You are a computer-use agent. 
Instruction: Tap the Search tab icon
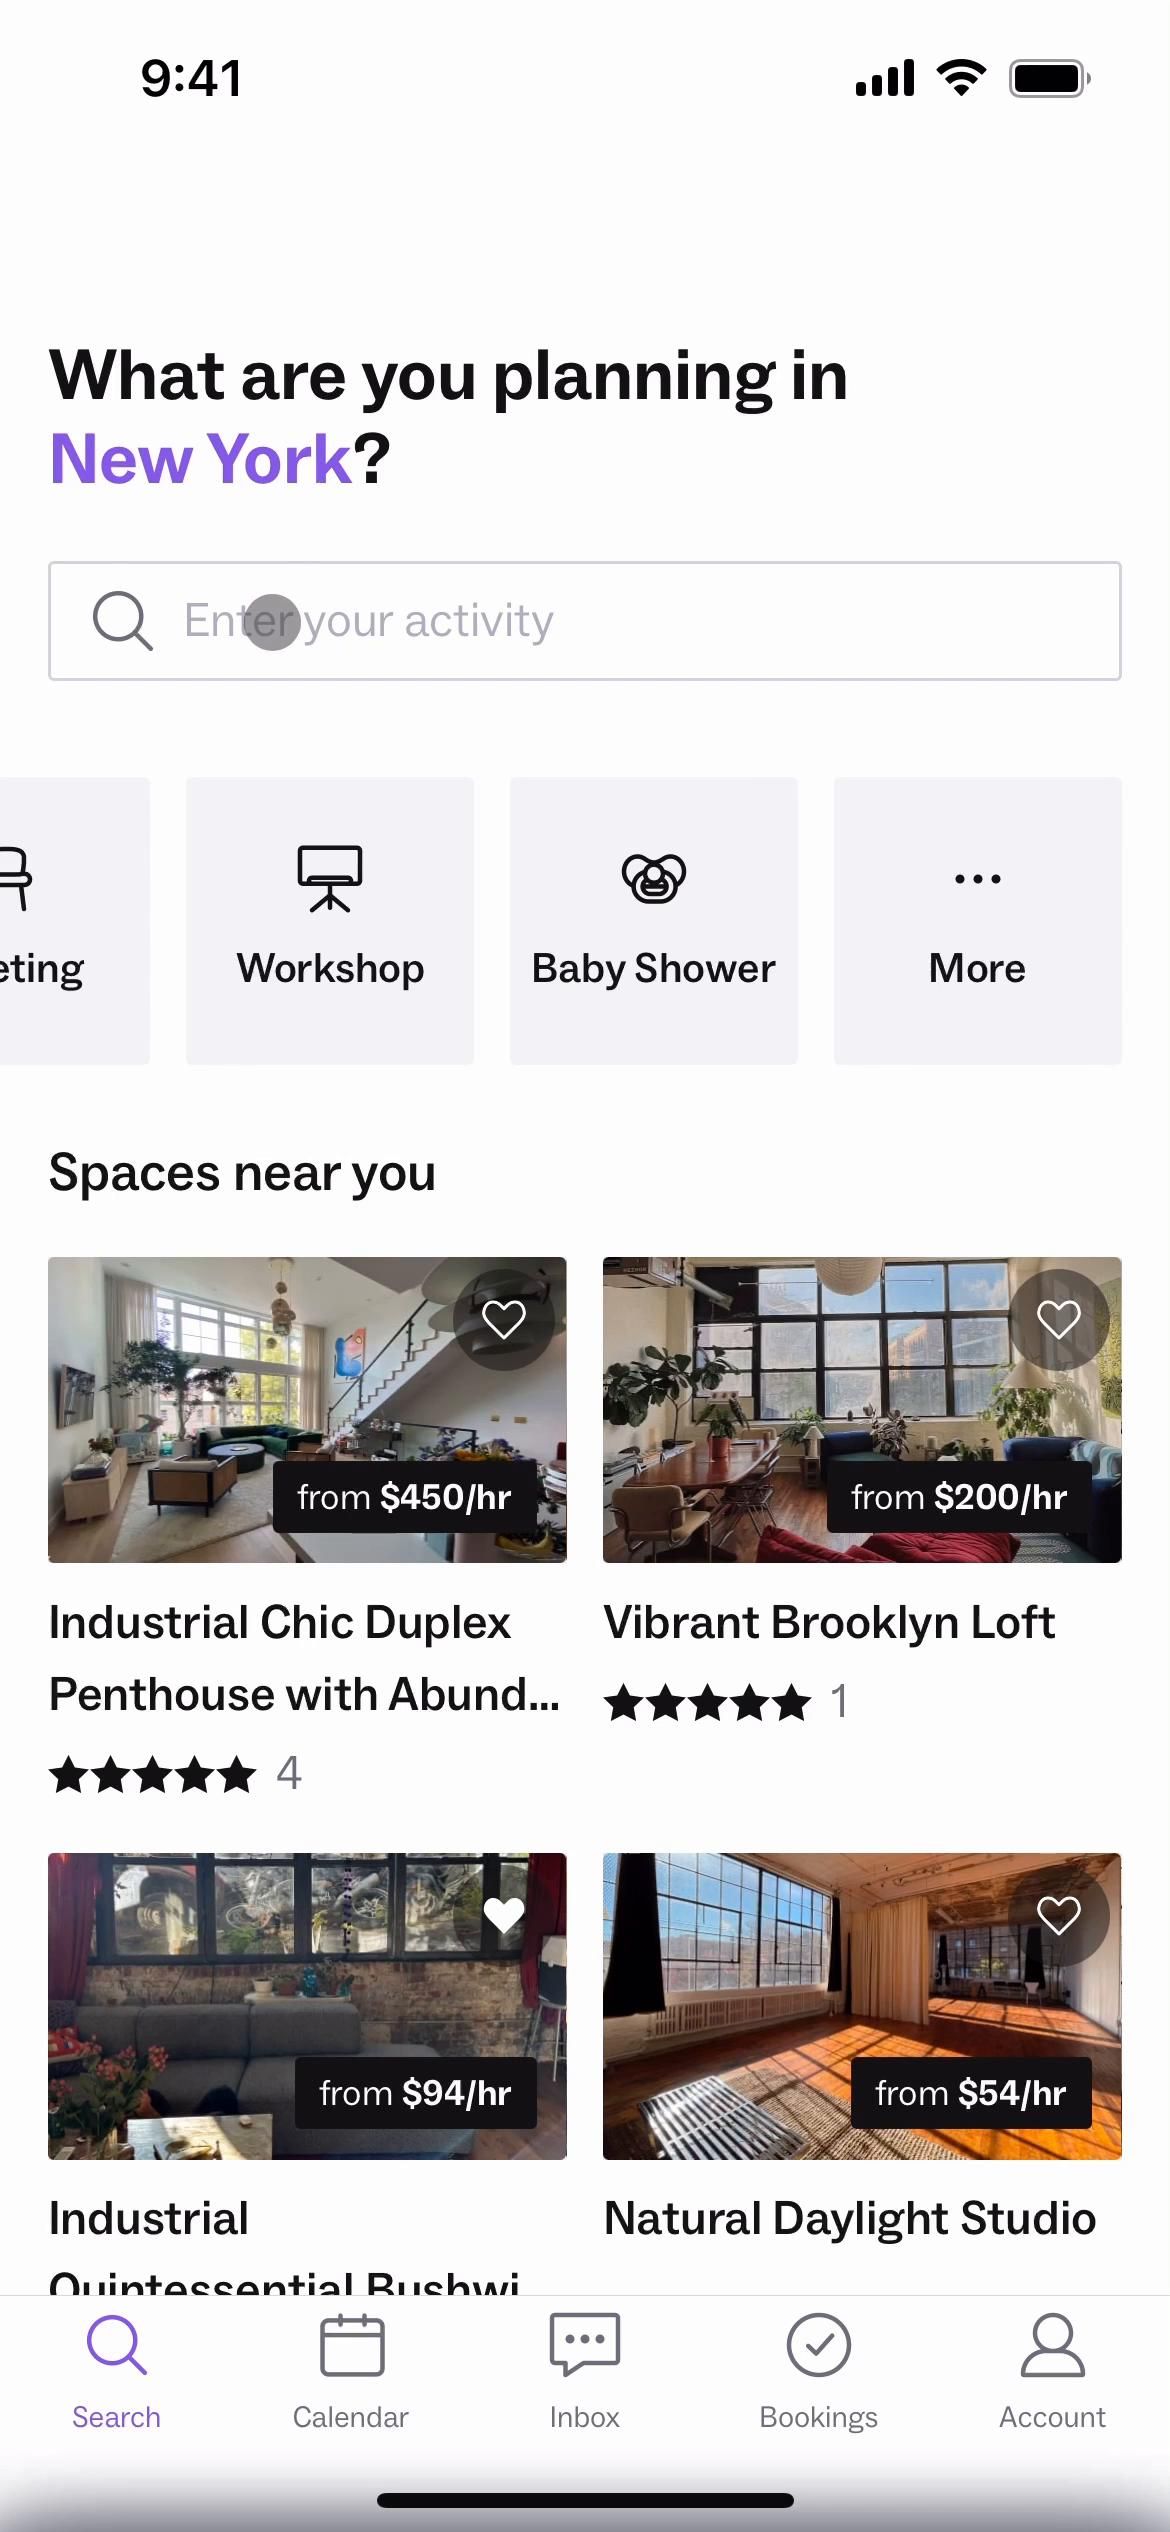click(x=117, y=2345)
